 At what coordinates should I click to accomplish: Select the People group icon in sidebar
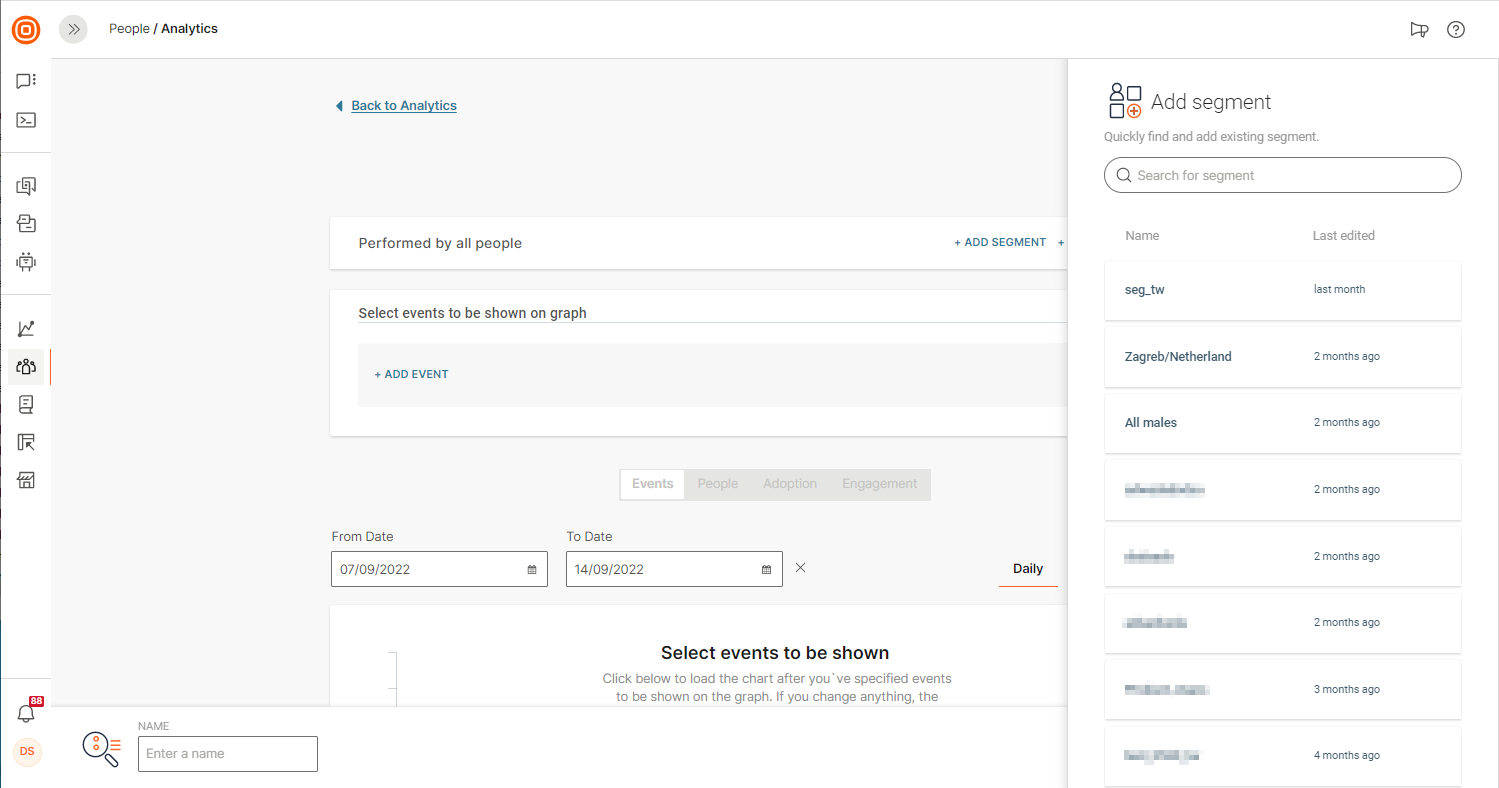pyautogui.click(x=26, y=367)
